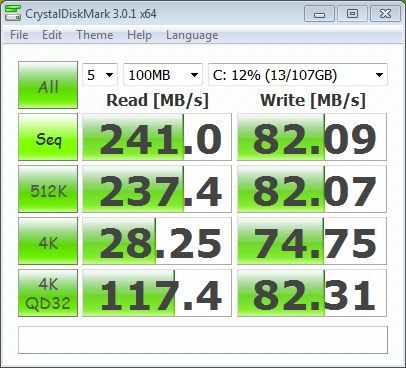The width and height of the screenshot is (406, 368).
Task: Start the 512K benchmark test
Action: [48, 189]
